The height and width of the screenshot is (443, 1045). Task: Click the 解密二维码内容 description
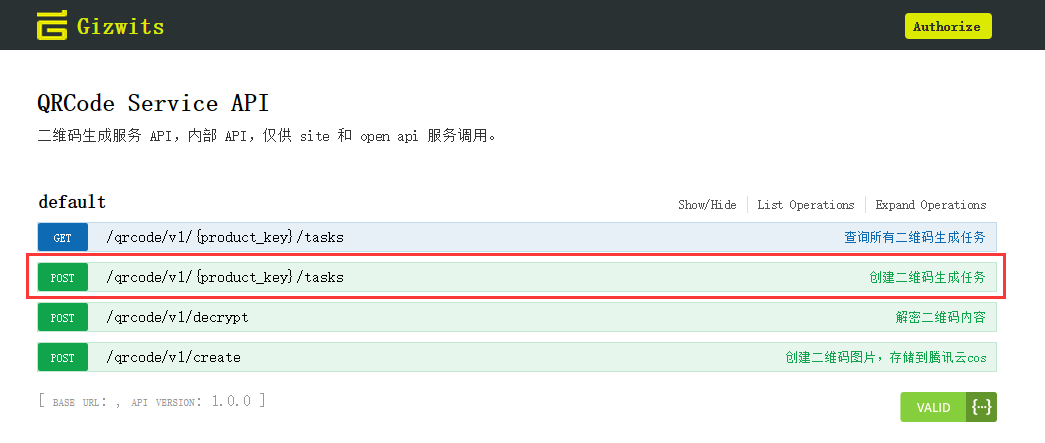(940, 317)
